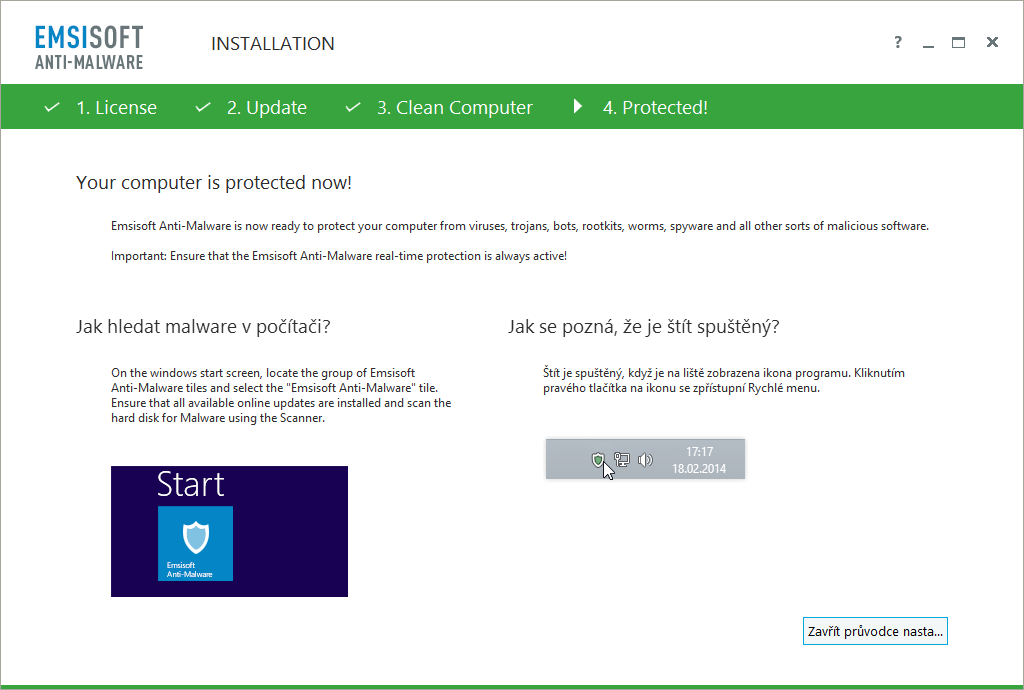
Task: Click heading 'Jak se pozná, že je štít spuštěný?'
Action: pos(644,326)
